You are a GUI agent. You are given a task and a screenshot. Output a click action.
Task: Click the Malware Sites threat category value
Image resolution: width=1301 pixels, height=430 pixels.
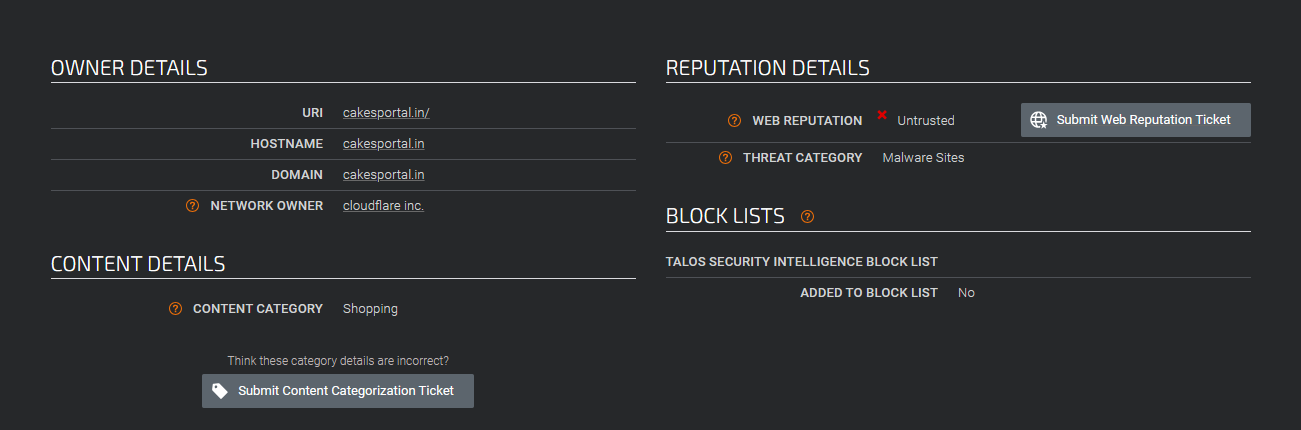click(x=923, y=158)
